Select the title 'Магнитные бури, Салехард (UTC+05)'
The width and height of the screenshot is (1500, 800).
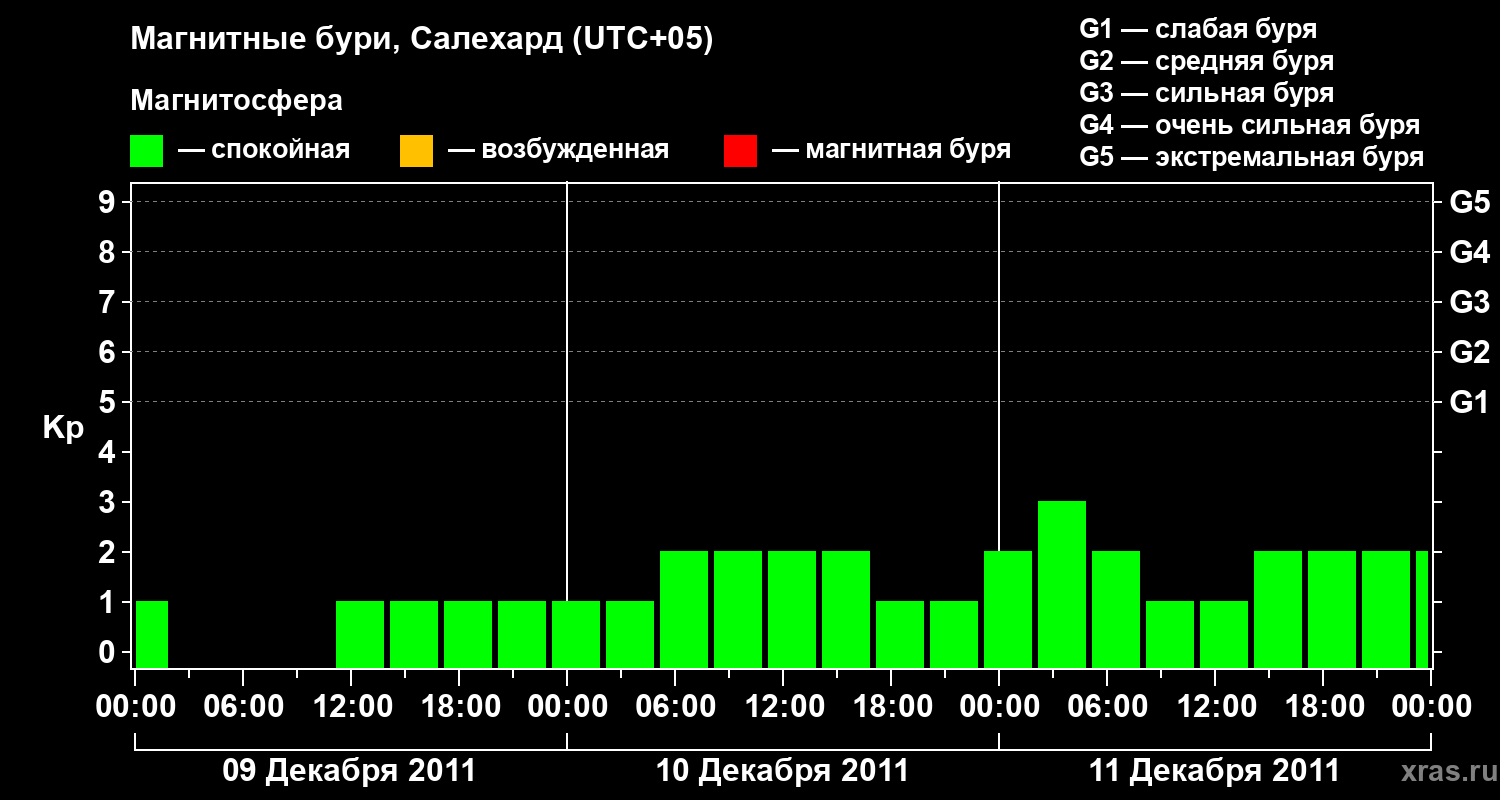pyautogui.click(x=422, y=40)
